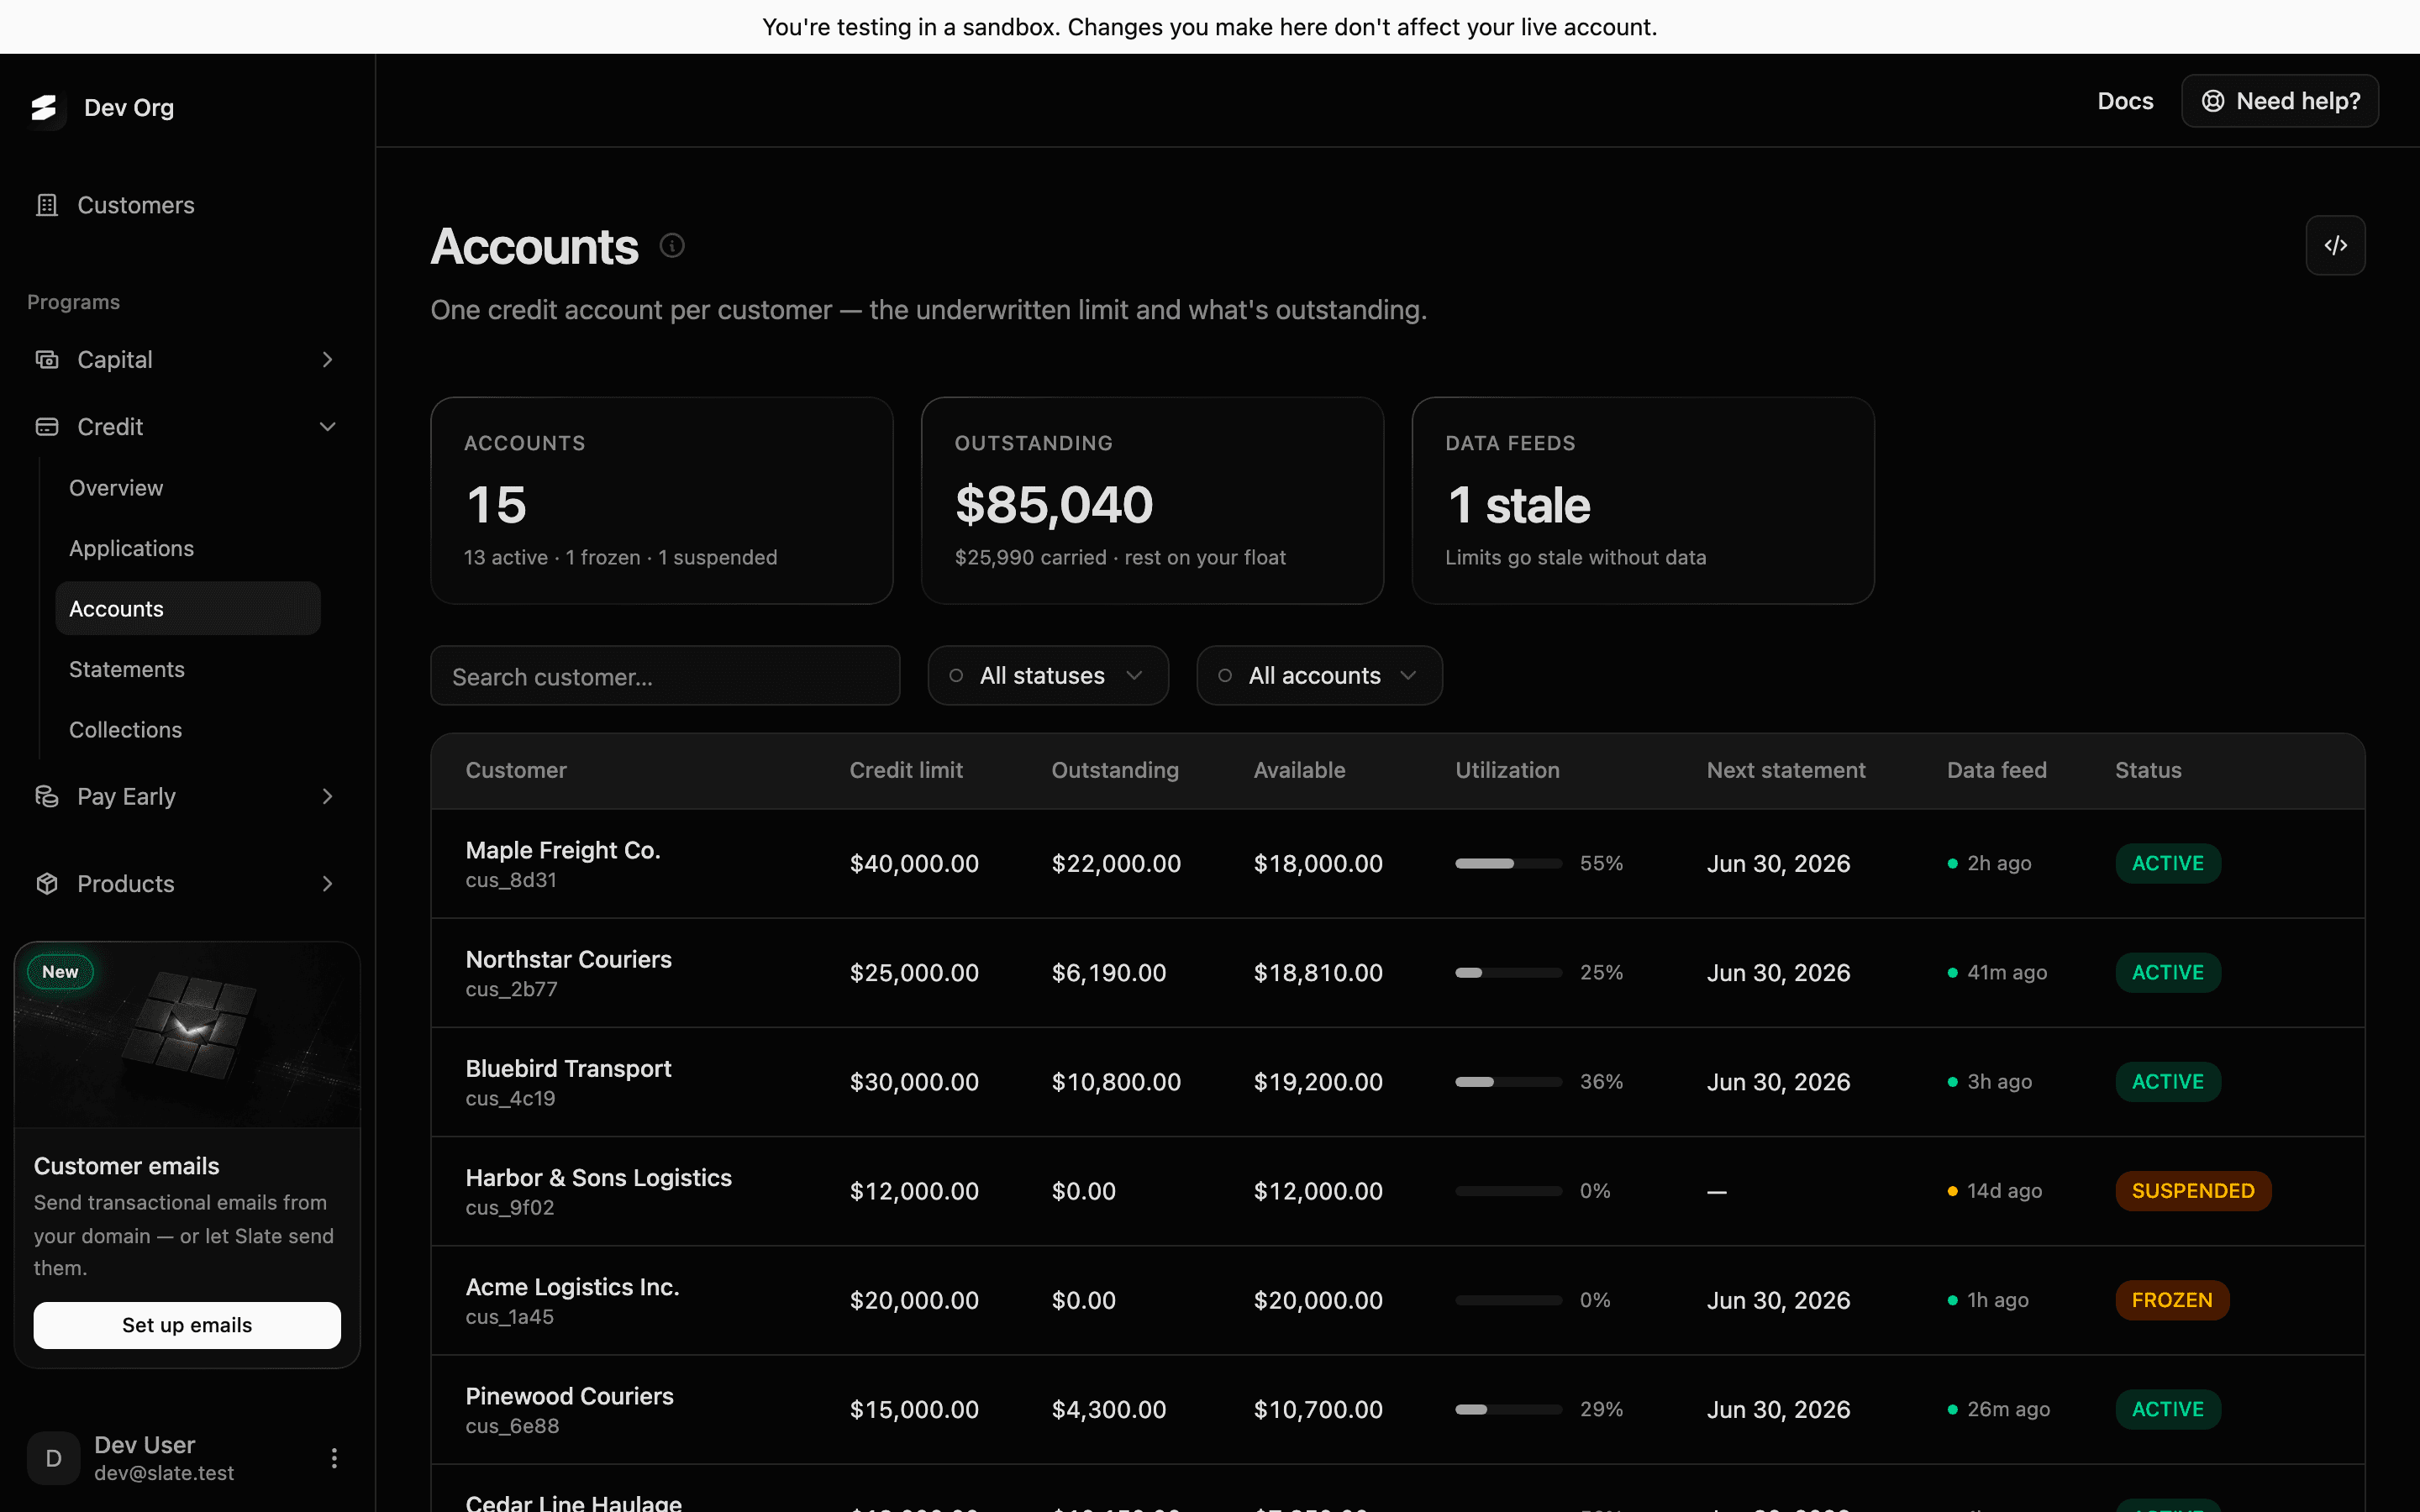The image size is (2420, 1512).
Task: Click the Pay Early icon
Action: [47, 796]
